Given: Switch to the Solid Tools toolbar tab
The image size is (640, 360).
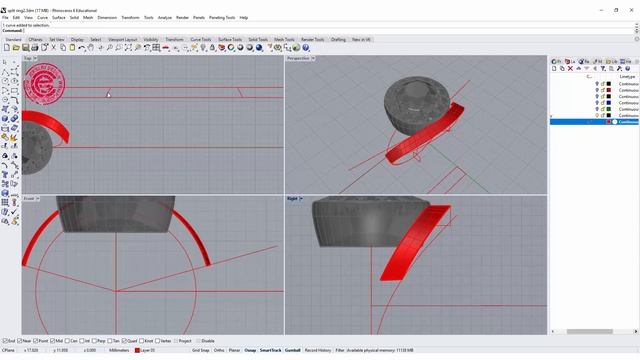Looking at the screenshot, I should point(258,40).
